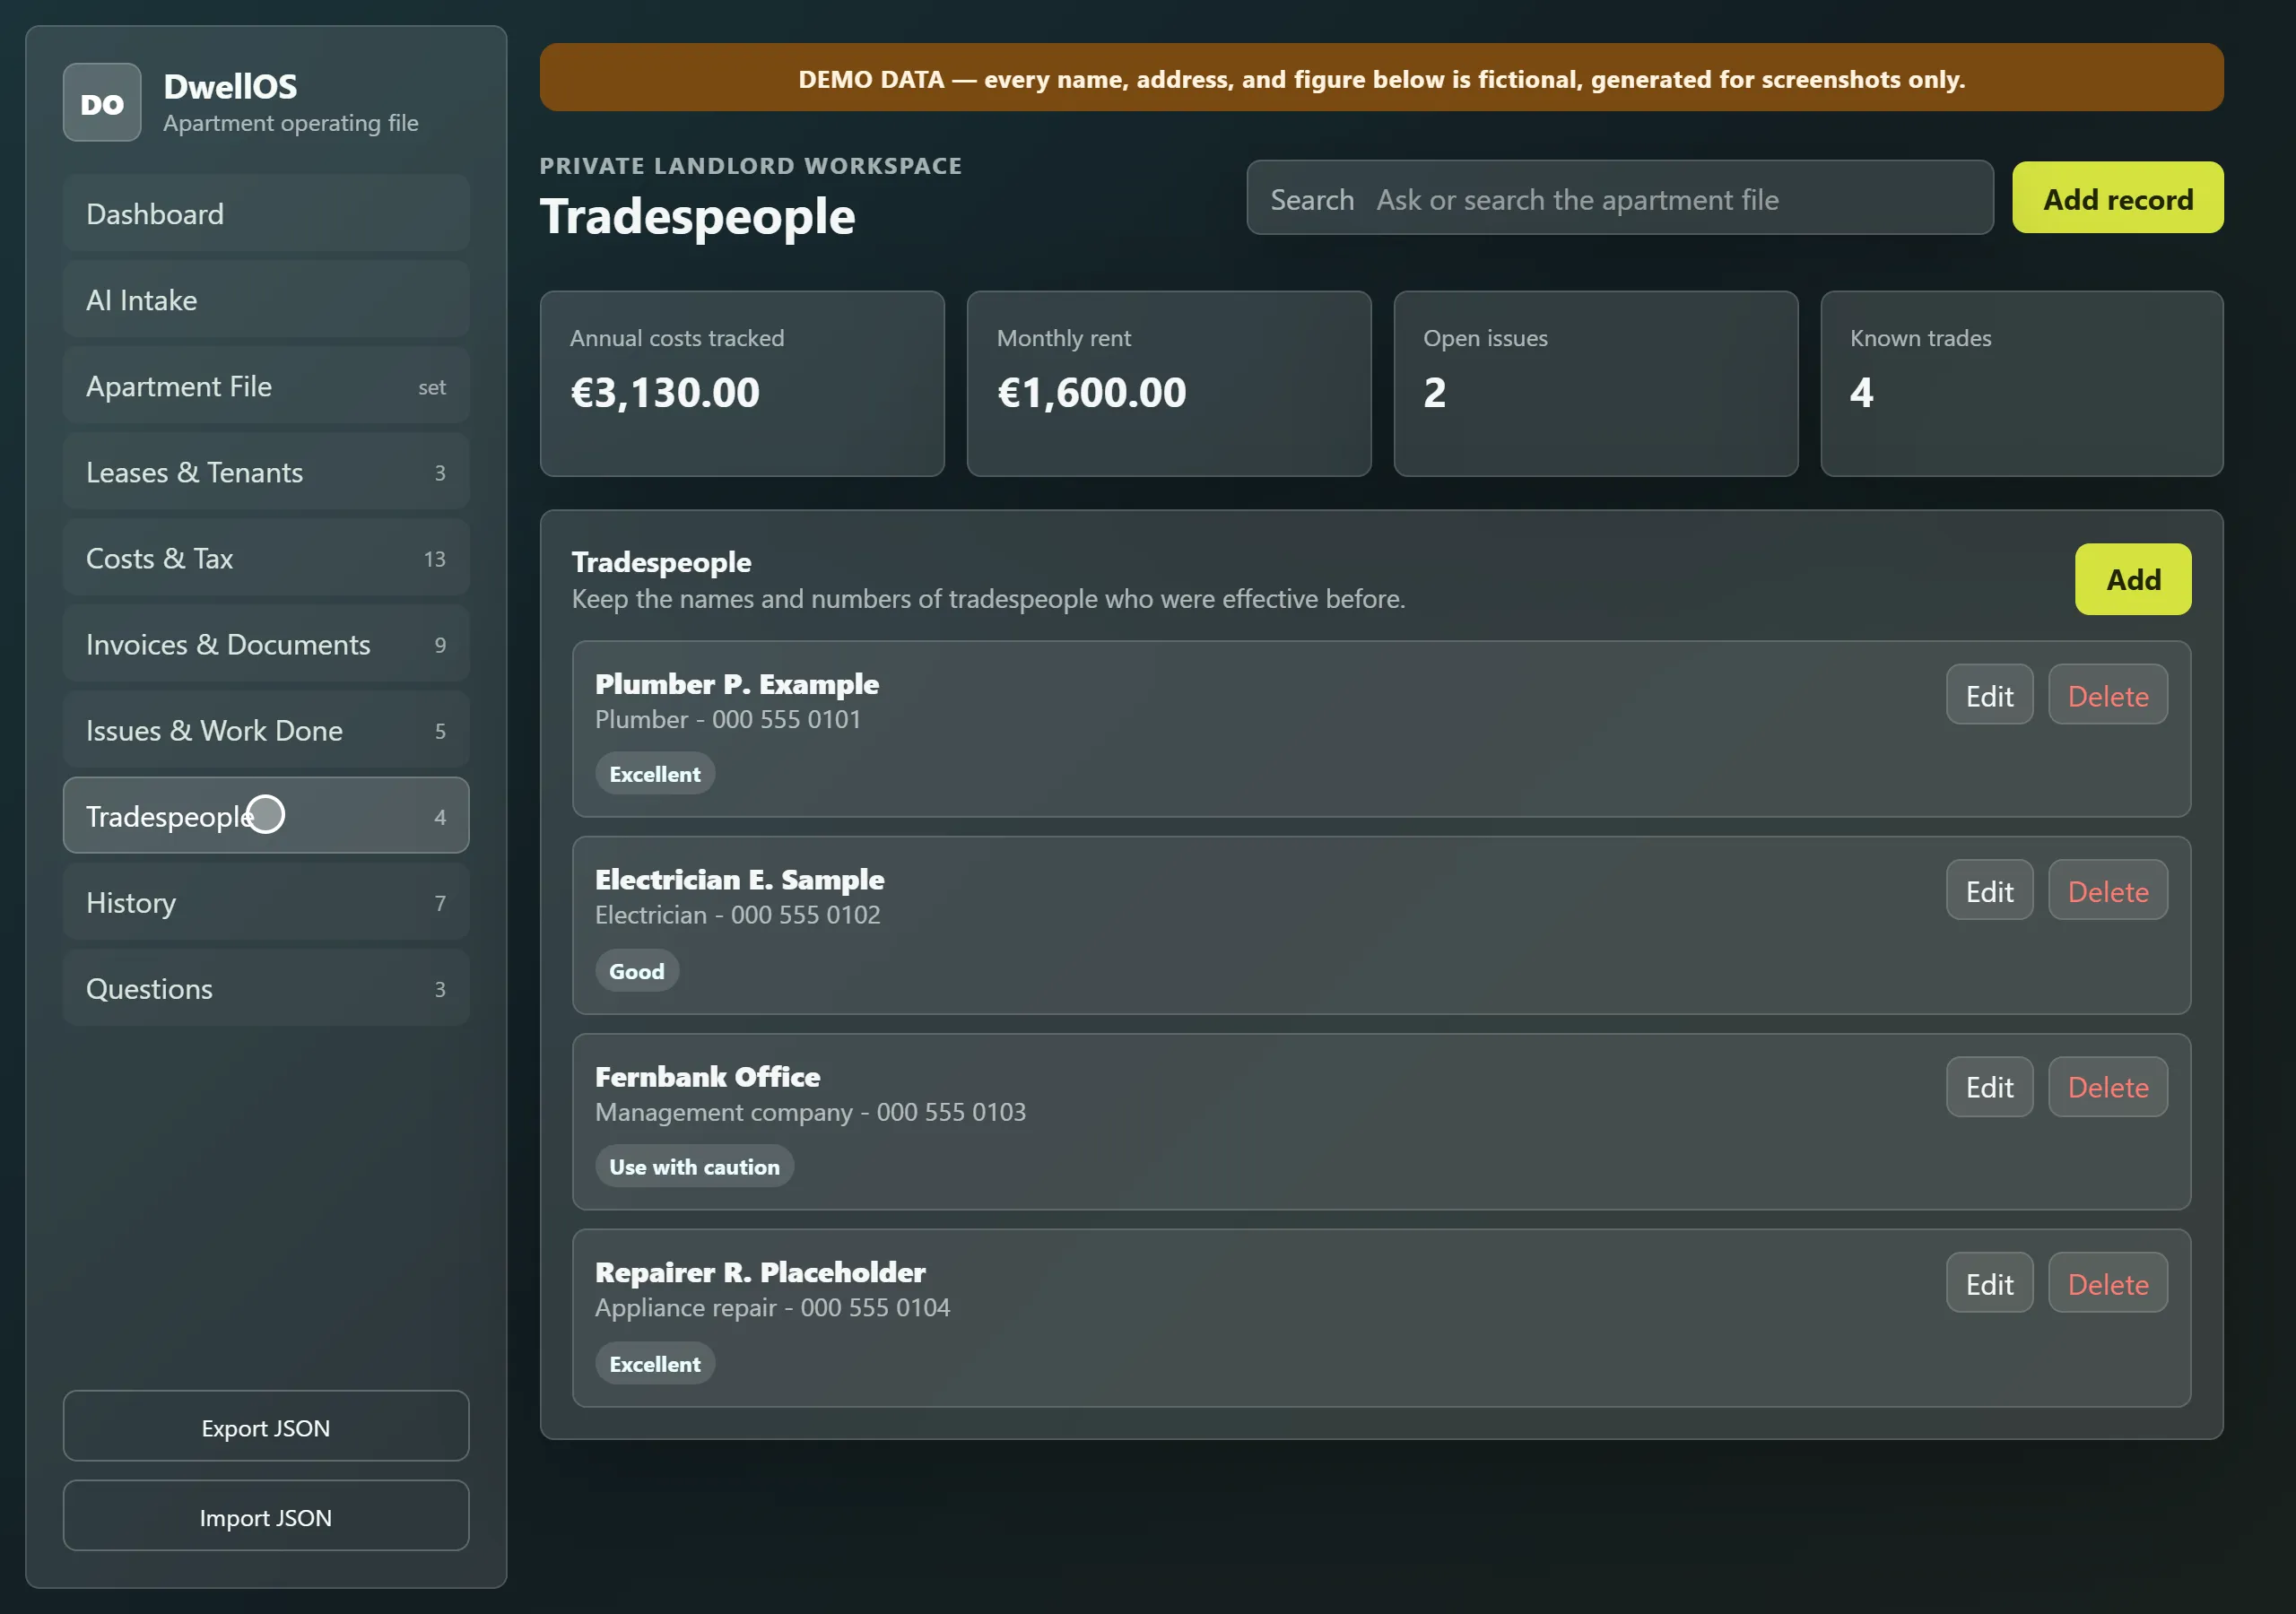Click the DO logo icon
Viewport: 2296px width, 1614px height.
click(102, 103)
